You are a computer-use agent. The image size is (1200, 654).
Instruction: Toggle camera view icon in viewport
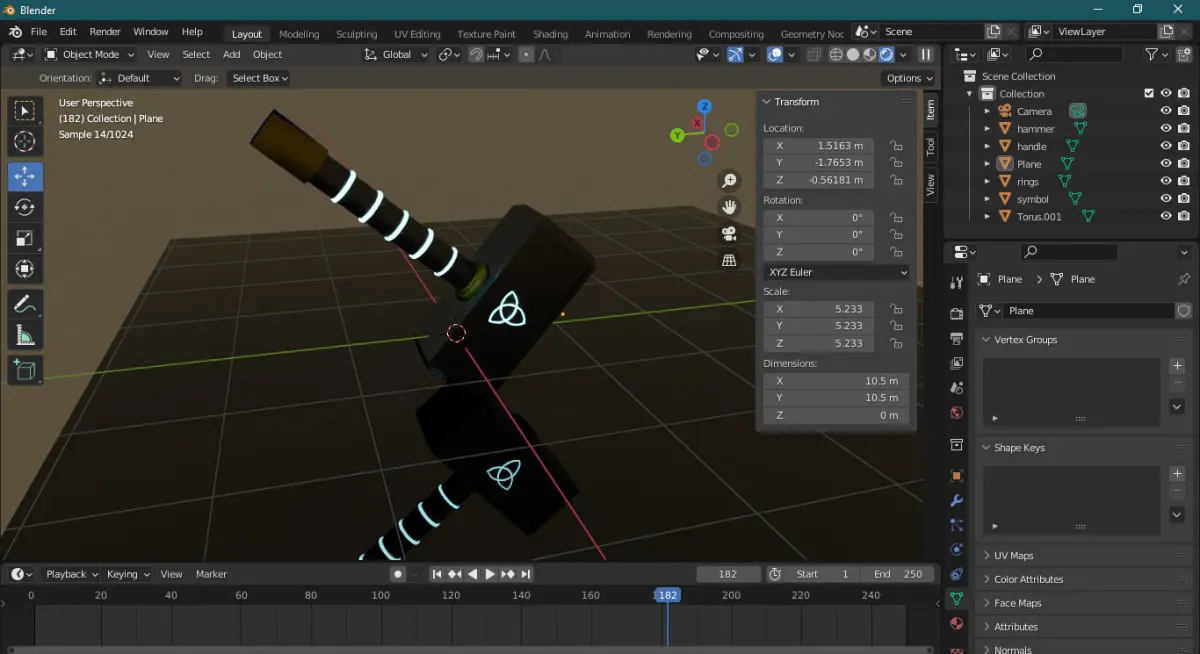[x=730, y=234]
